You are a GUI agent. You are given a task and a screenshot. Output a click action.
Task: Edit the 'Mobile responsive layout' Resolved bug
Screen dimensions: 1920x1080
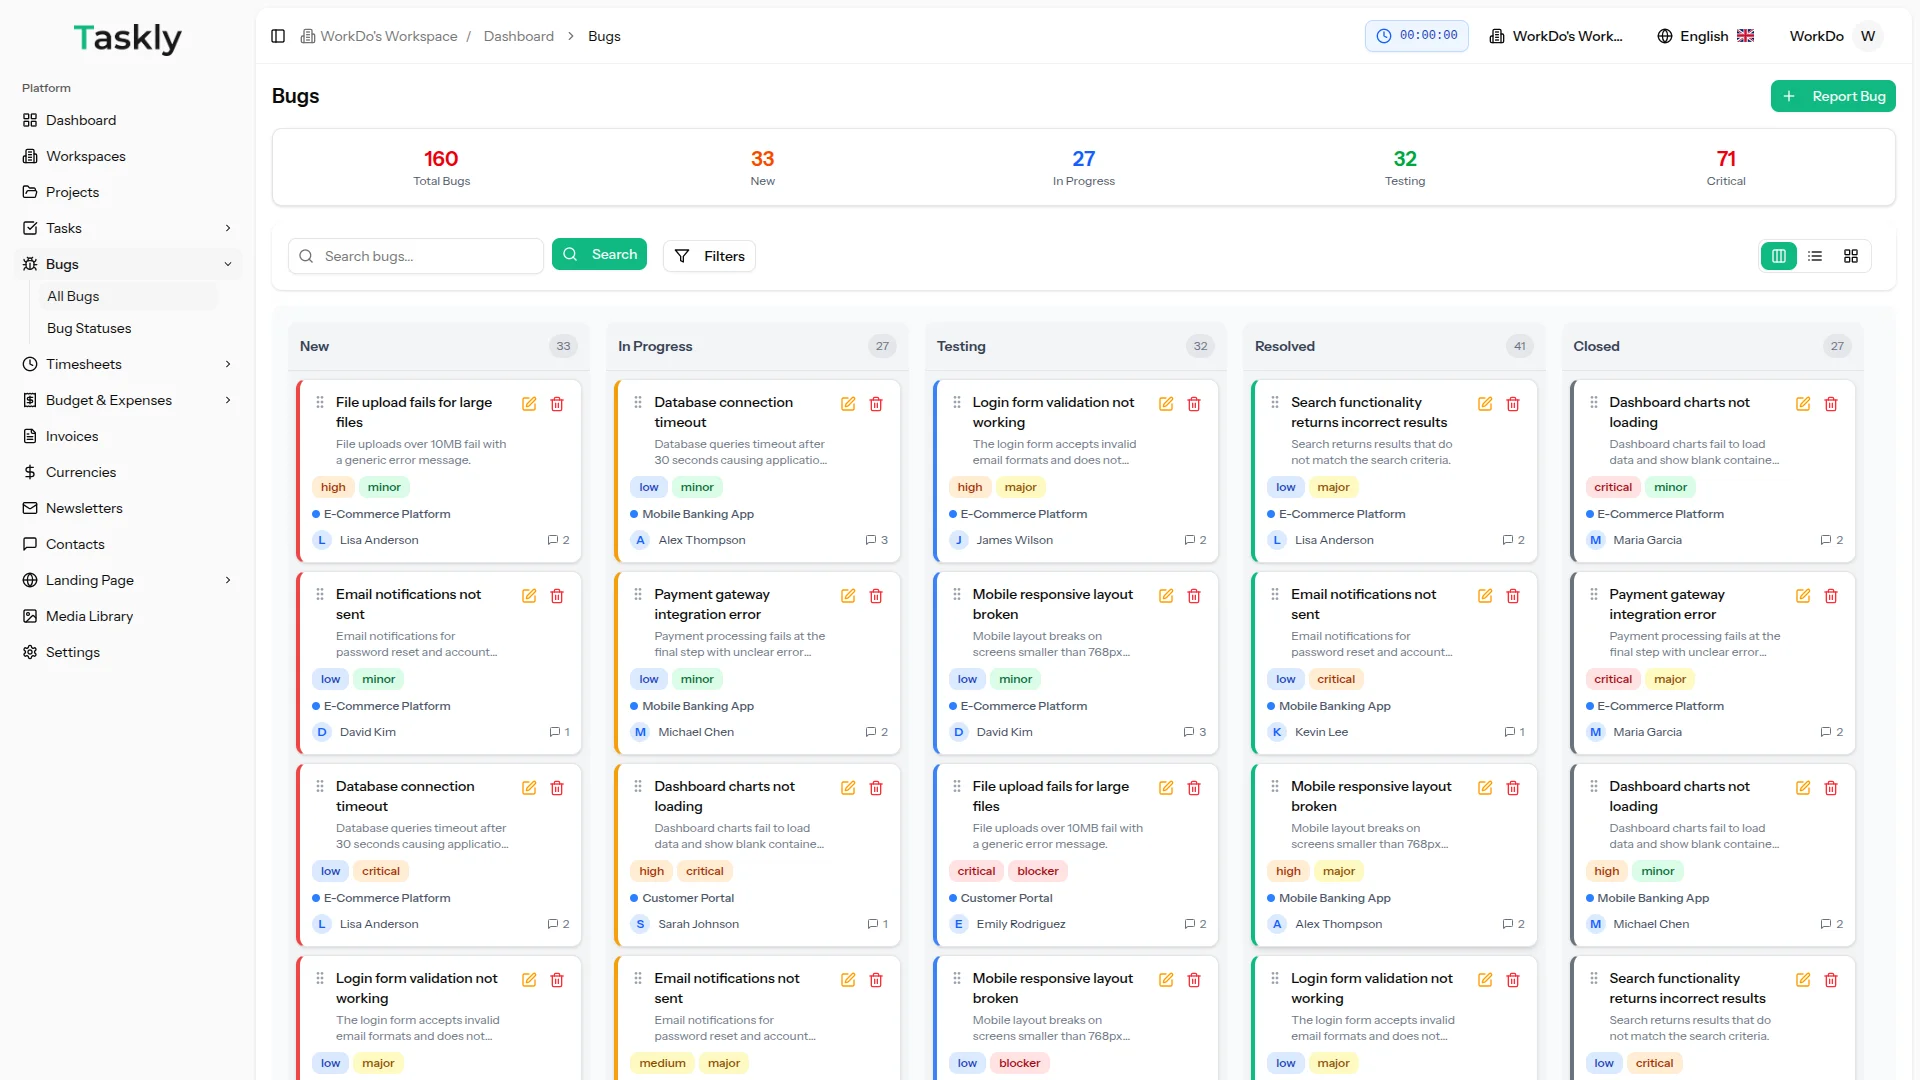[x=1485, y=788]
